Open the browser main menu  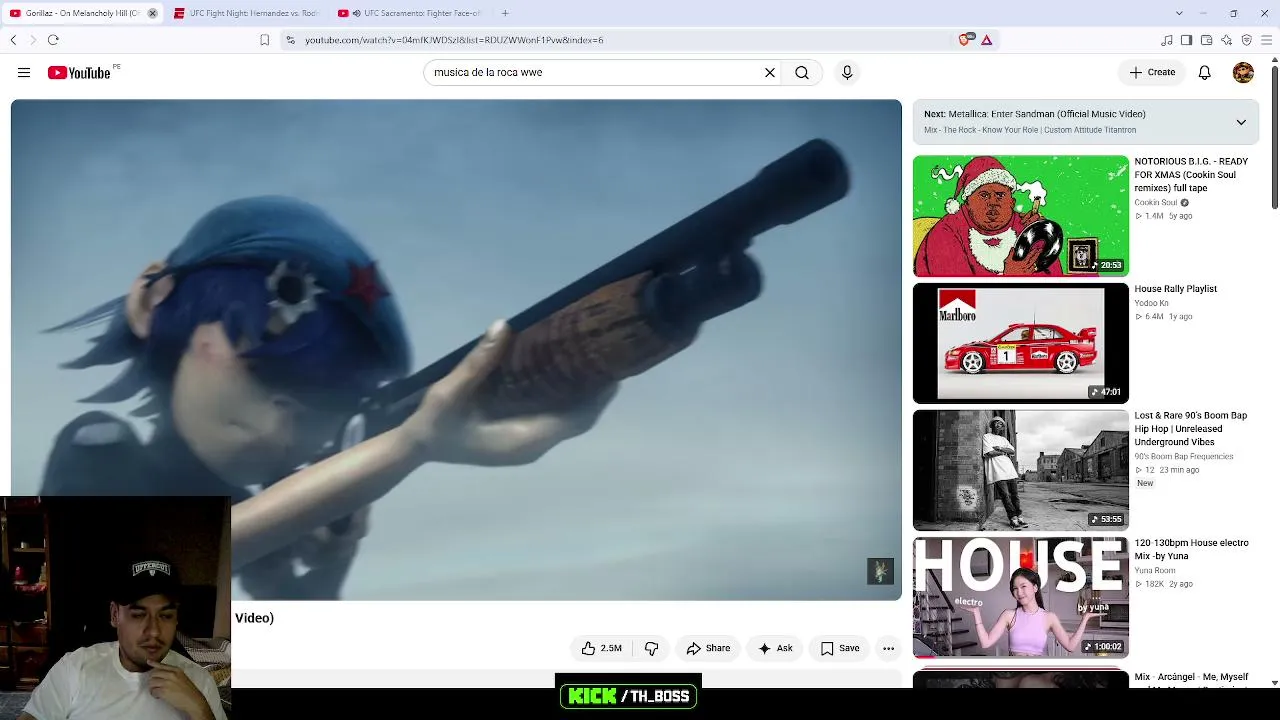[x=1267, y=40]
